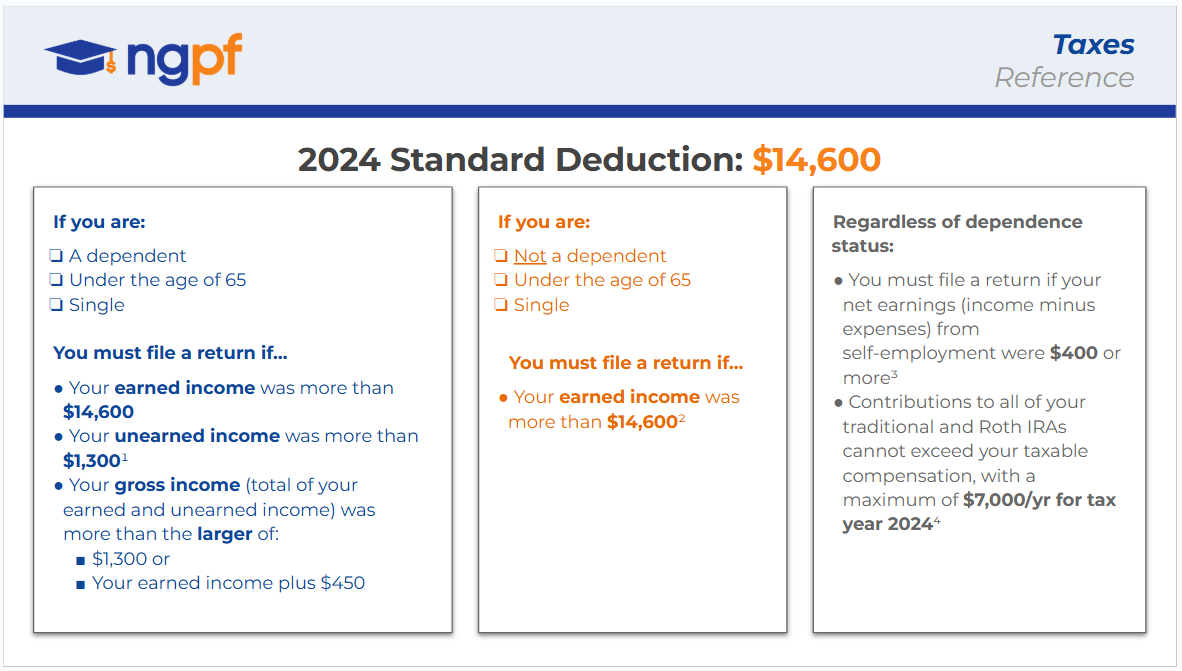Select 'Your earned income plus $450' sub-bullet
The width and height of the screenshot is (1182, 671).
click(x=228, y=583)
